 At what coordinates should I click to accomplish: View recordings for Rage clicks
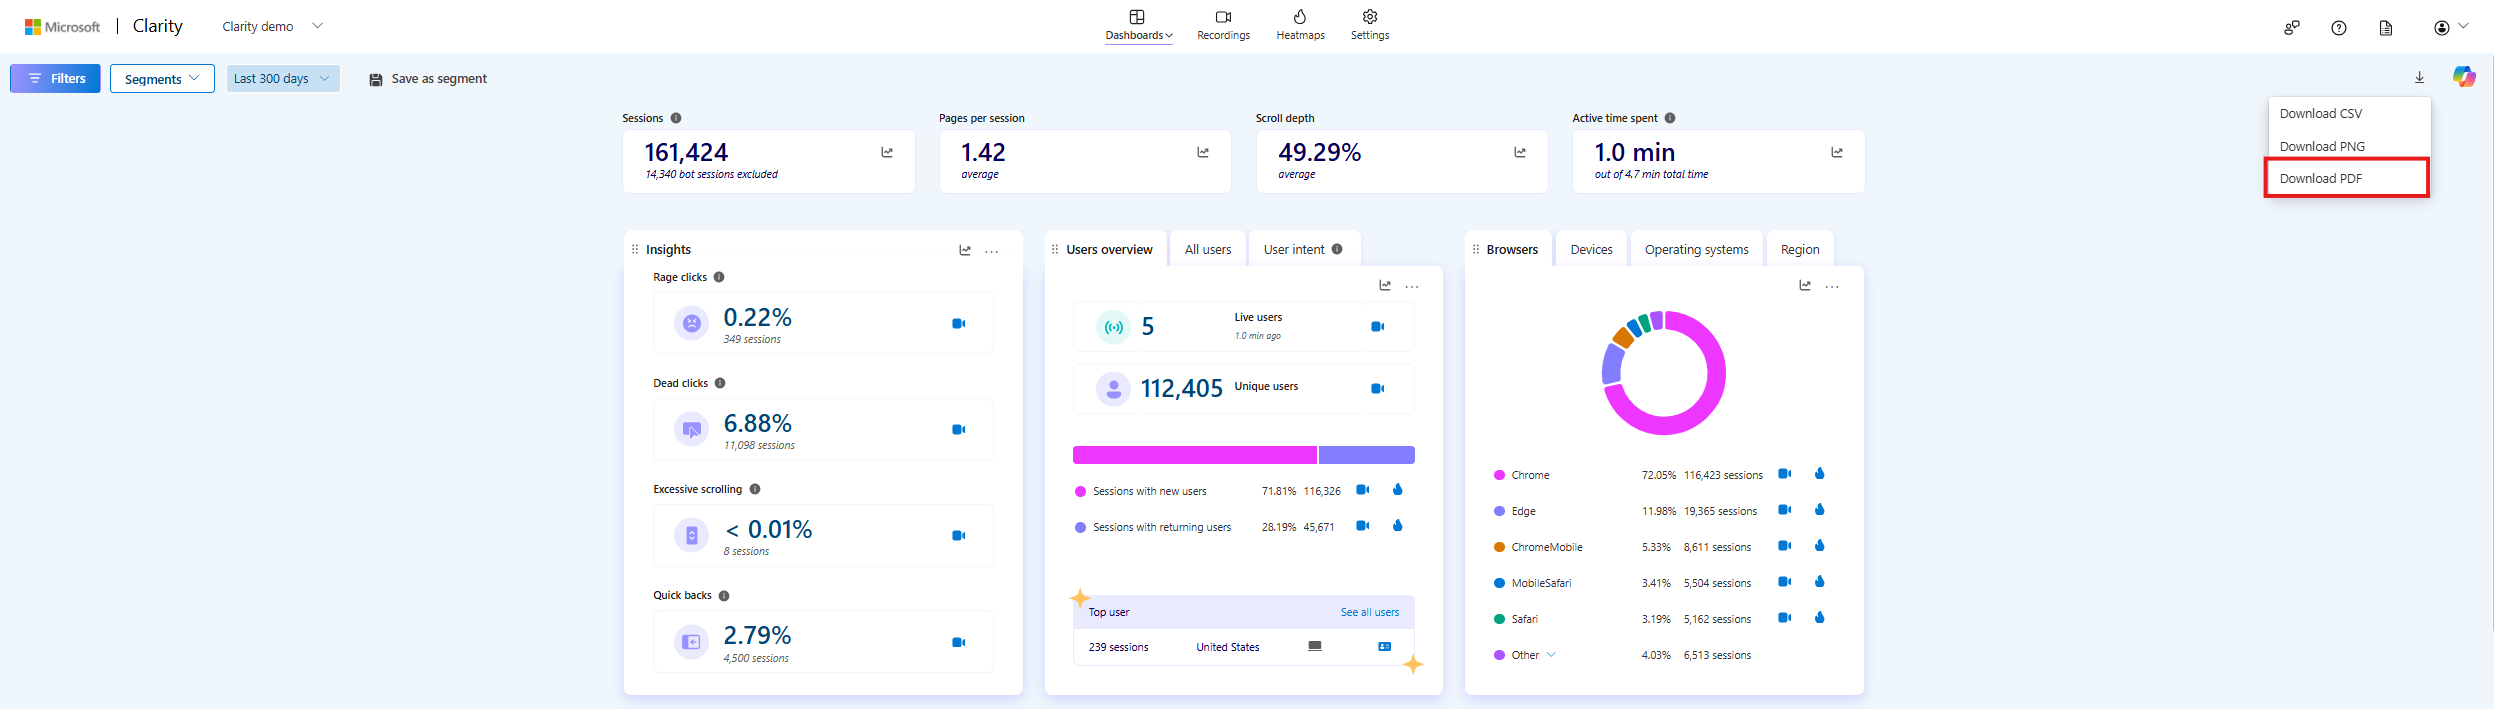(958, 323)
